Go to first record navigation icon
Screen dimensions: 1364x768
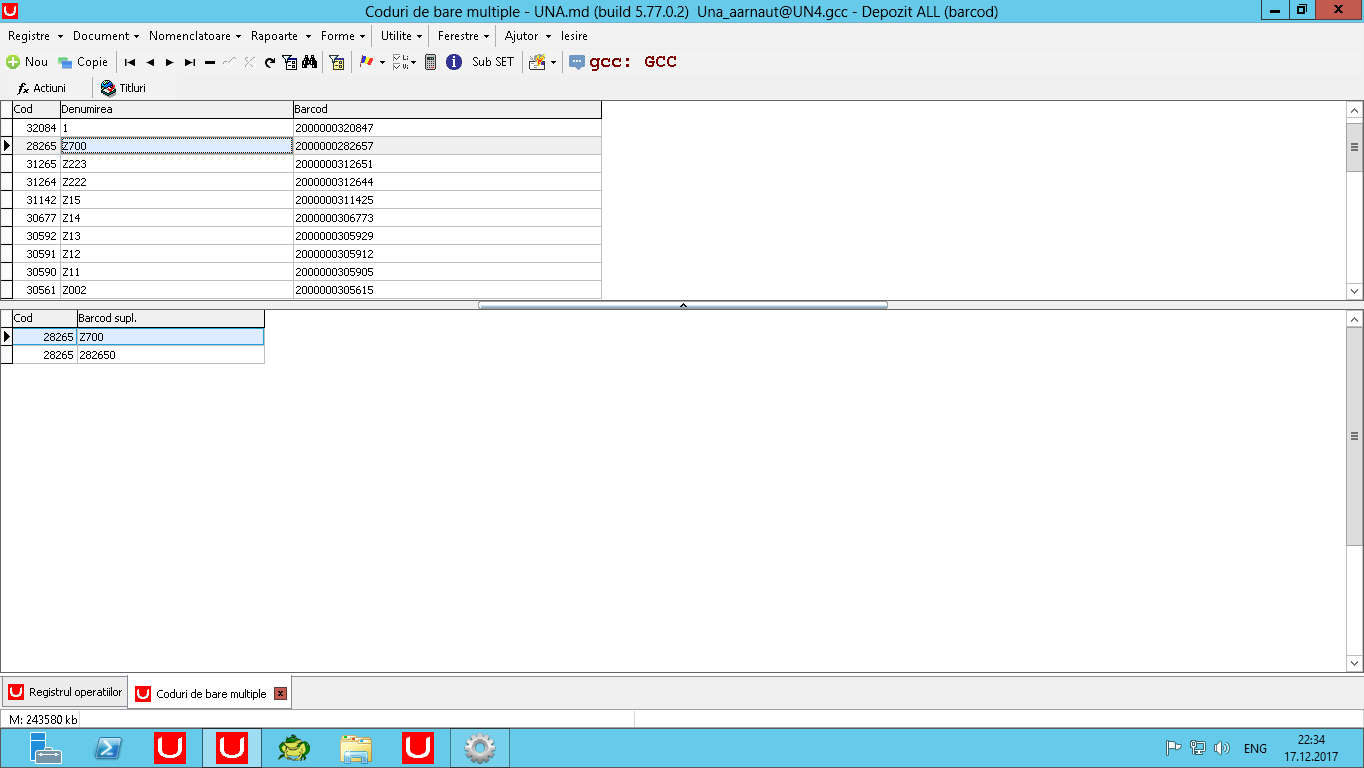click(x=130, y=62)
